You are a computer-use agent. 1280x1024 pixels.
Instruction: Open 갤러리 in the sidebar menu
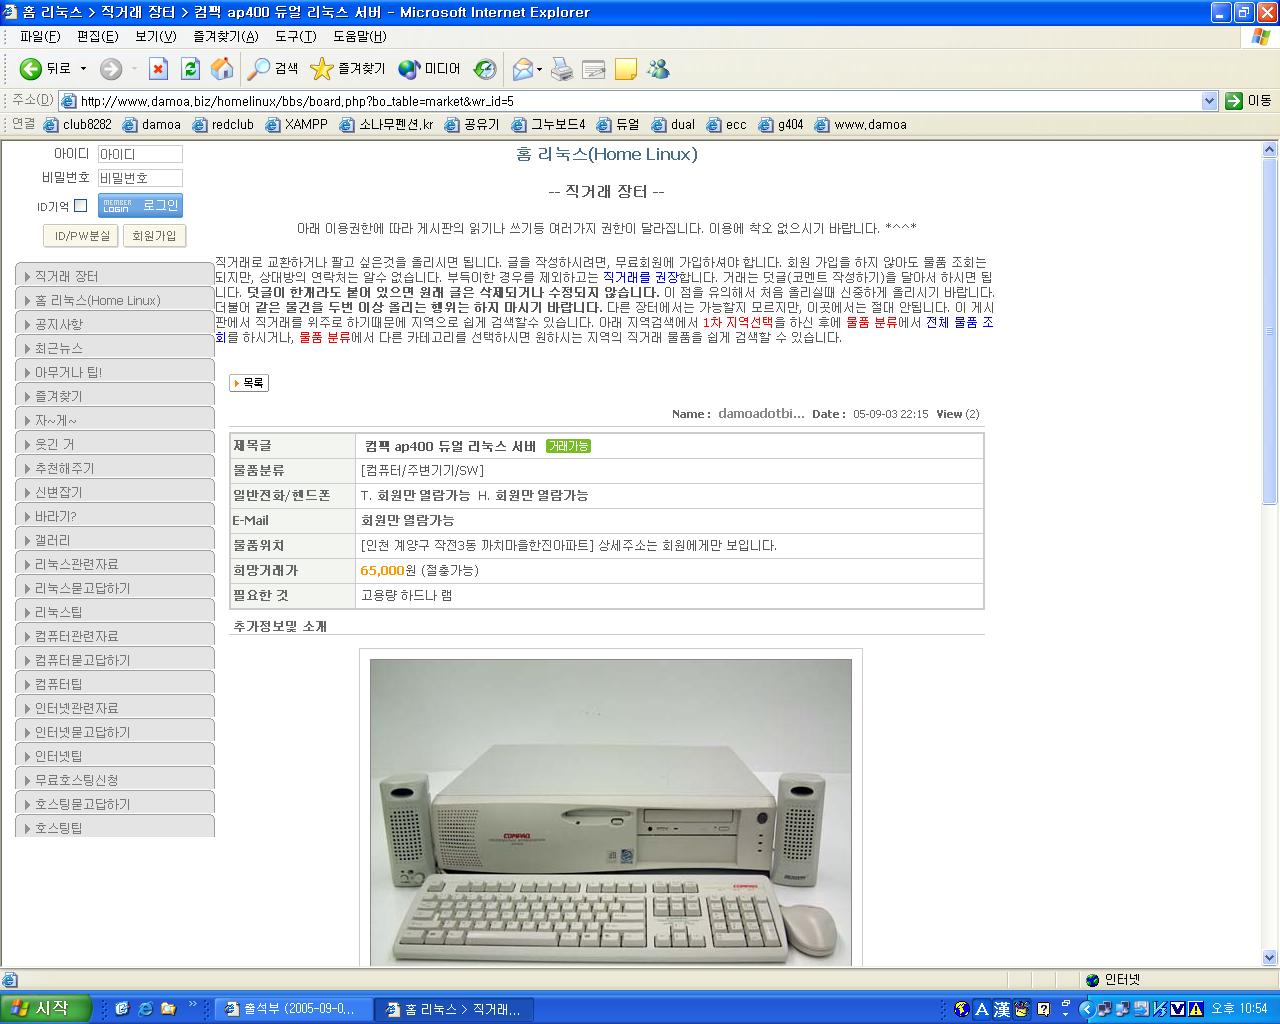coord(115,540)
